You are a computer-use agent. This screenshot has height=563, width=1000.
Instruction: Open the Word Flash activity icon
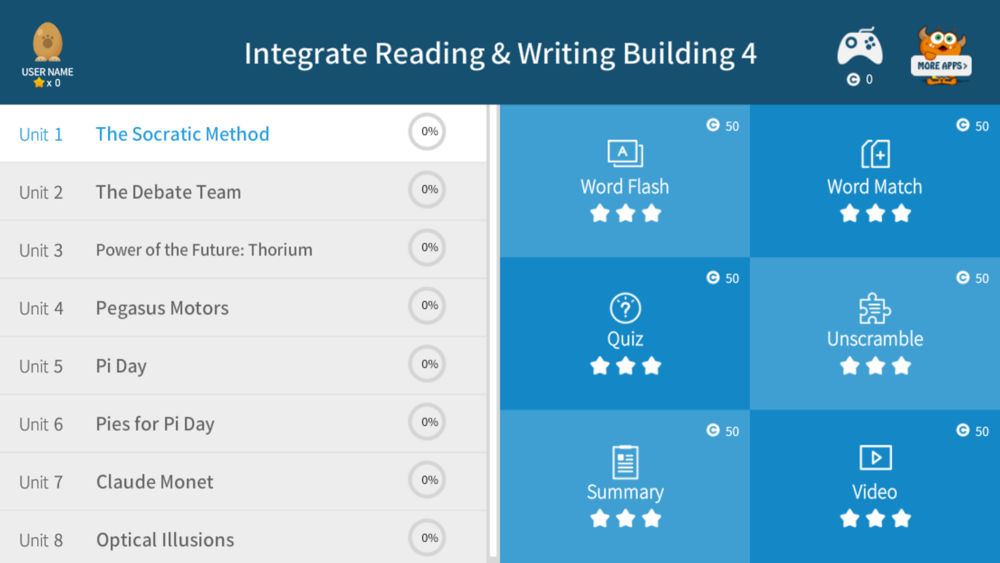click(625, 153)
